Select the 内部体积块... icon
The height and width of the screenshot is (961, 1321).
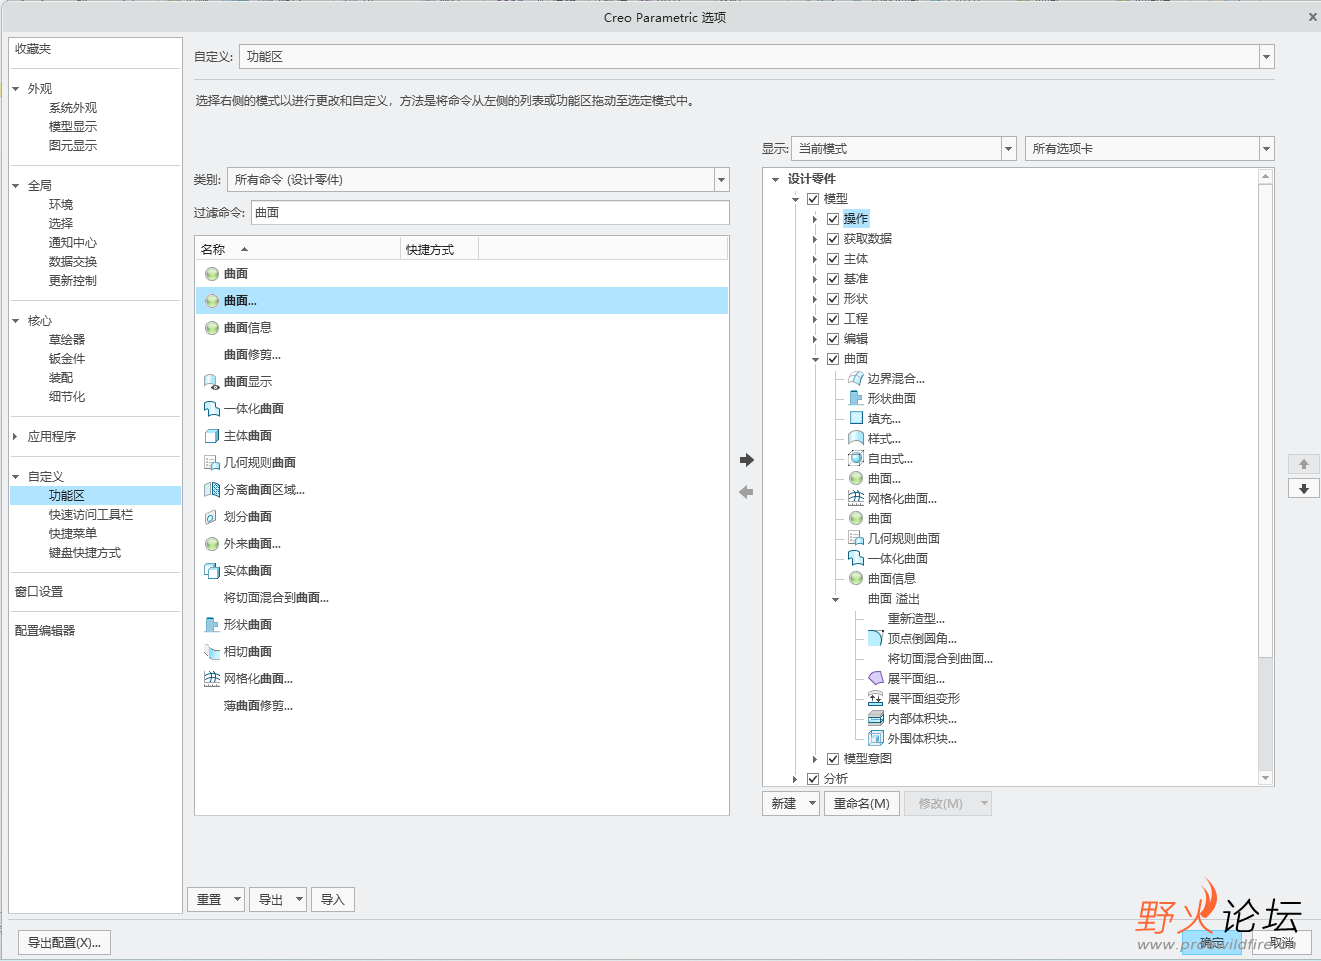tap(876, 719)
